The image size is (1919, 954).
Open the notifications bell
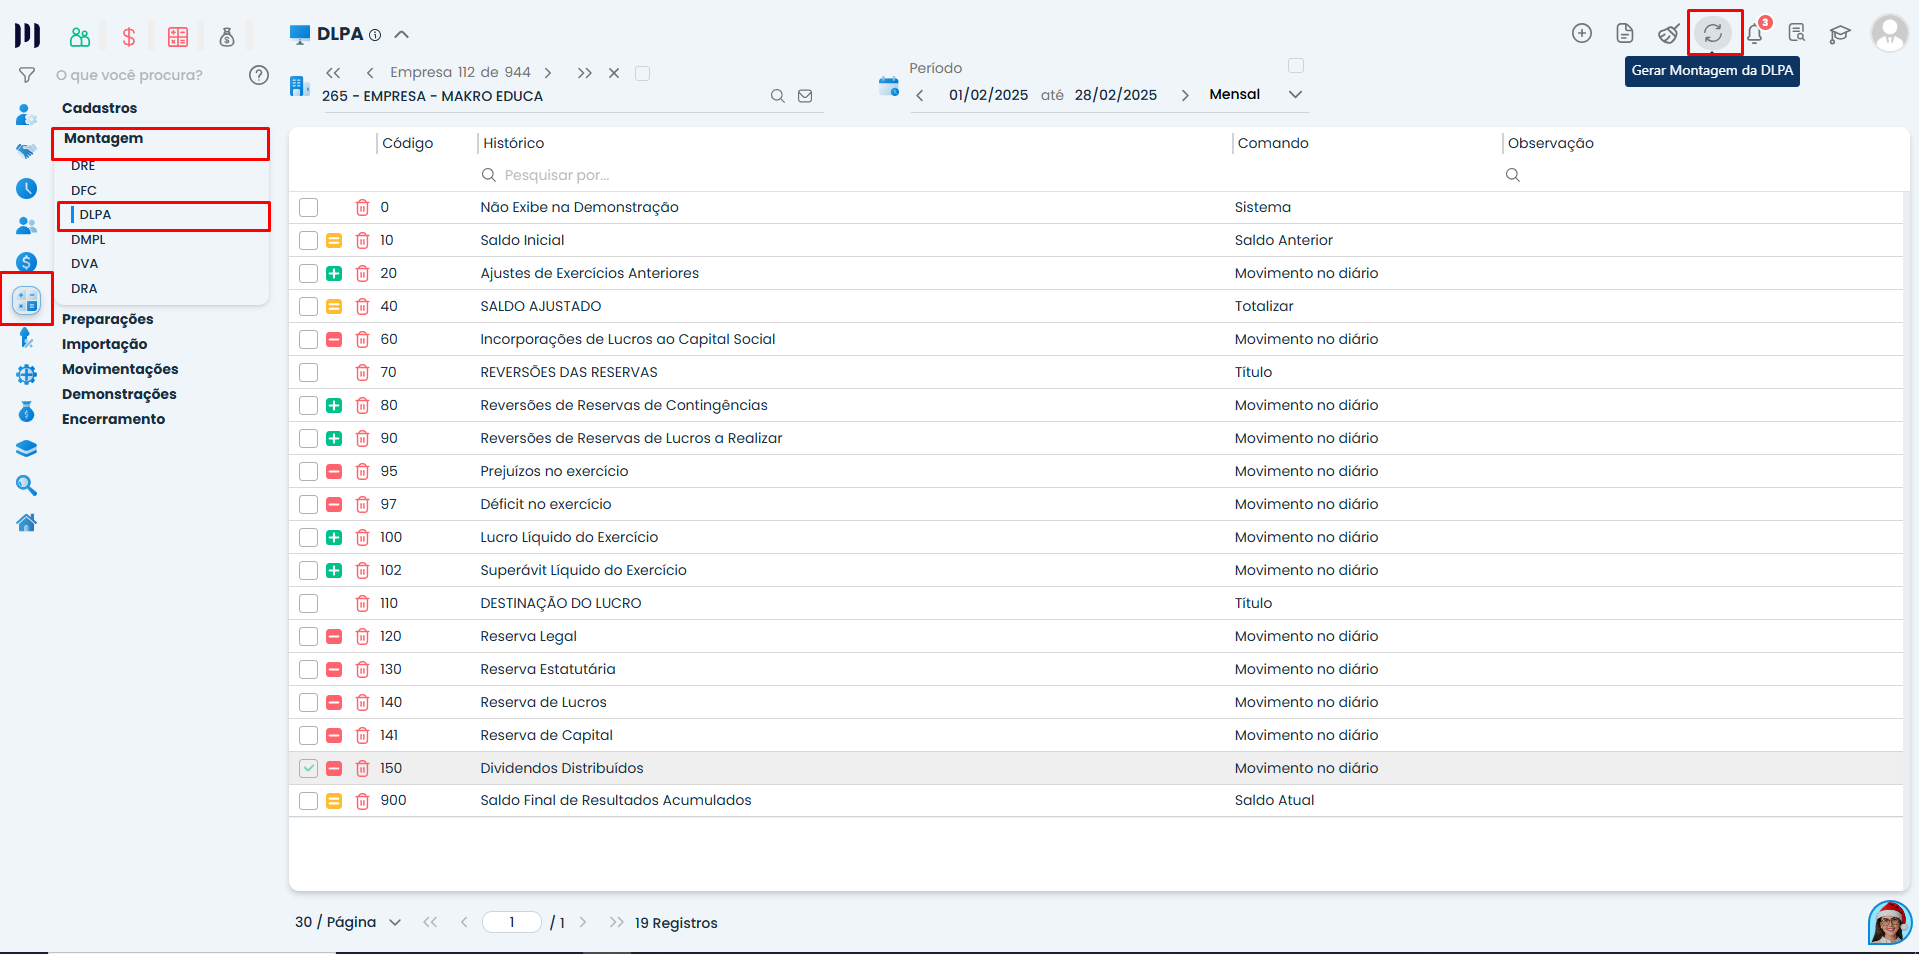pos(1755,35)
